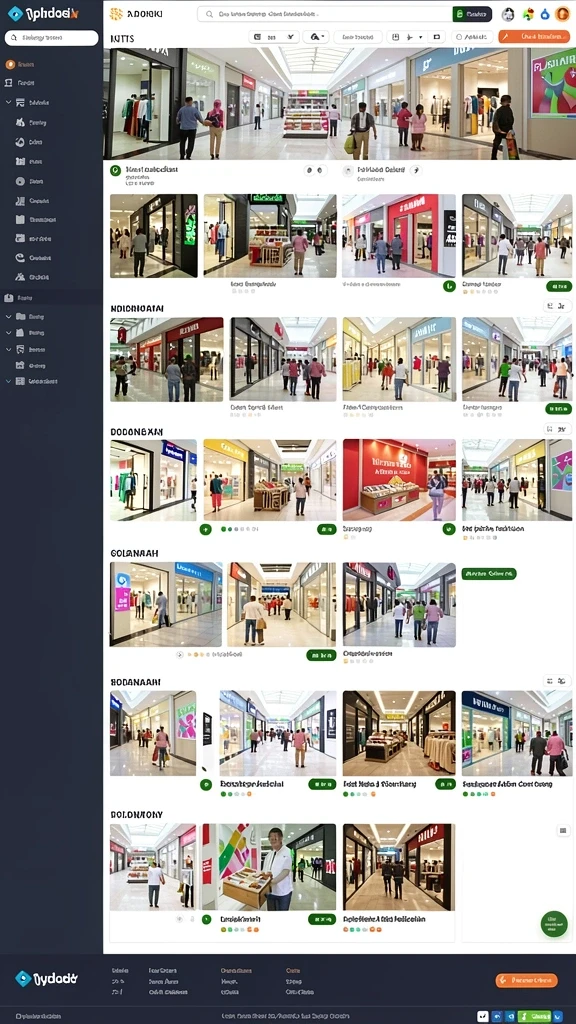This screenshot has height=1024, width=576.
Task: Open the wide mall hero banner image
Action: (x=339, y=103)
